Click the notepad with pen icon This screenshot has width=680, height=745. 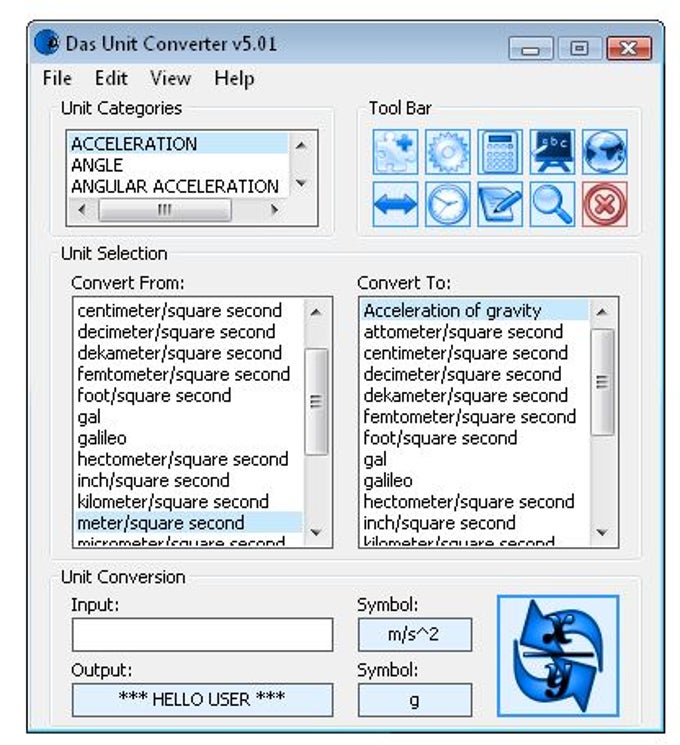click(x=499, y=204)
